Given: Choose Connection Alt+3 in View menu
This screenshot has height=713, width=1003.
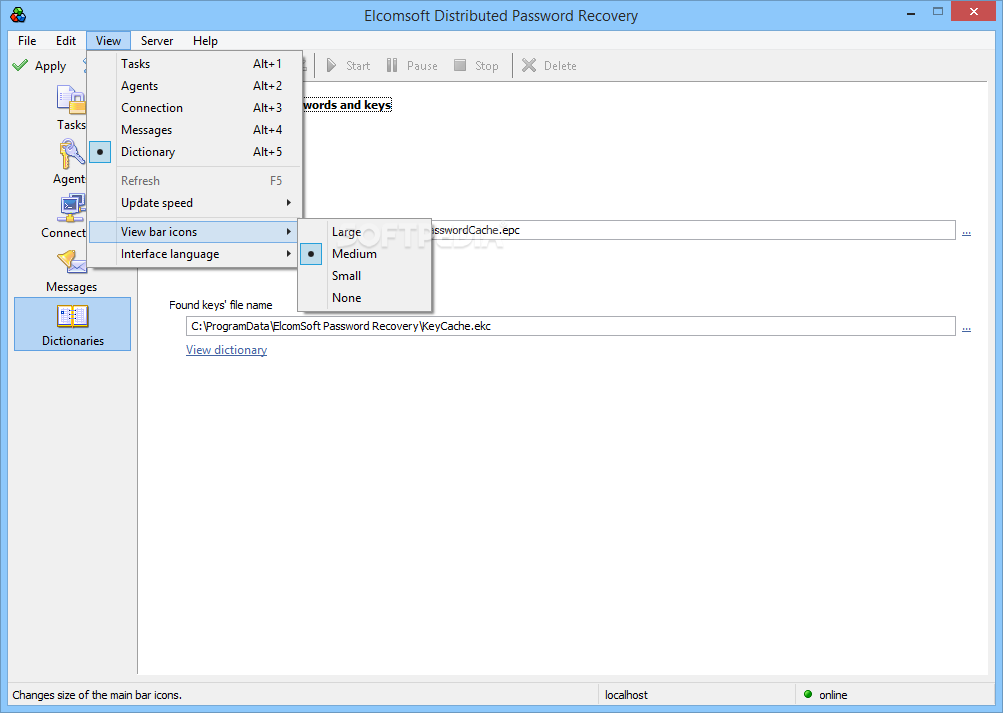Looking at the screenshot, I should click(194, 107).
